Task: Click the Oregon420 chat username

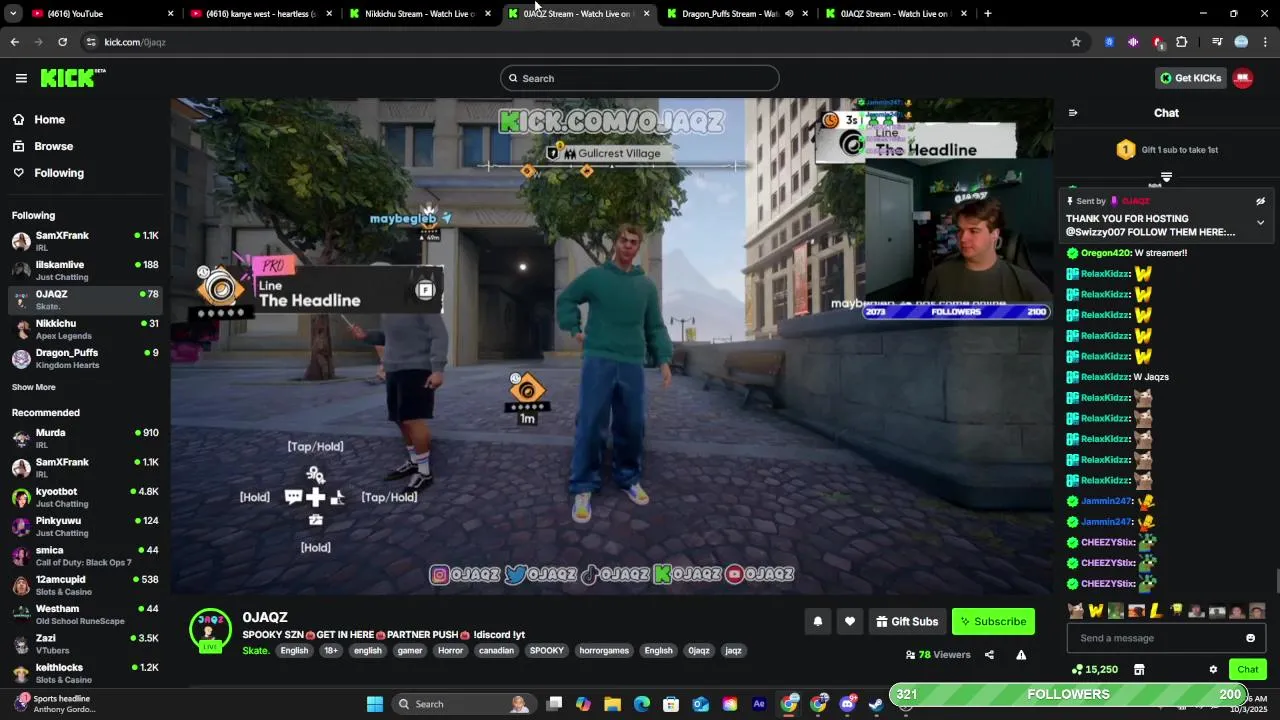Action: pos(1105,253)
